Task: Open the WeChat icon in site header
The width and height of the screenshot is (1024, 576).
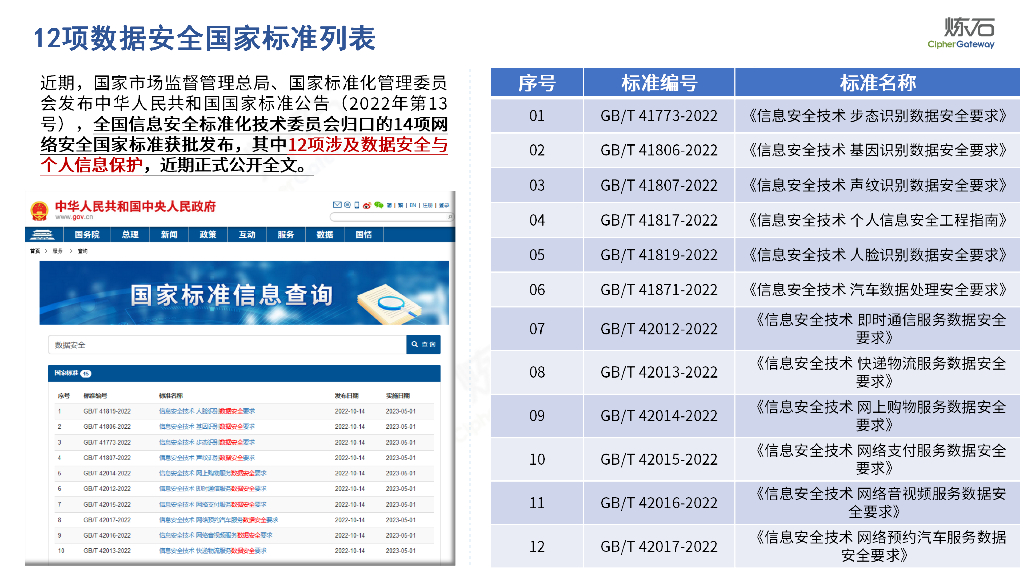Action: pyautogui.click(x=378, y=205)
